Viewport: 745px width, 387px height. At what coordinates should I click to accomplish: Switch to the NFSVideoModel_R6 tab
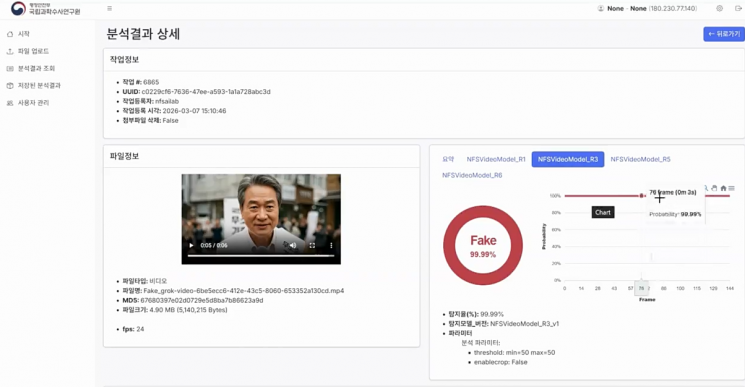472,175
